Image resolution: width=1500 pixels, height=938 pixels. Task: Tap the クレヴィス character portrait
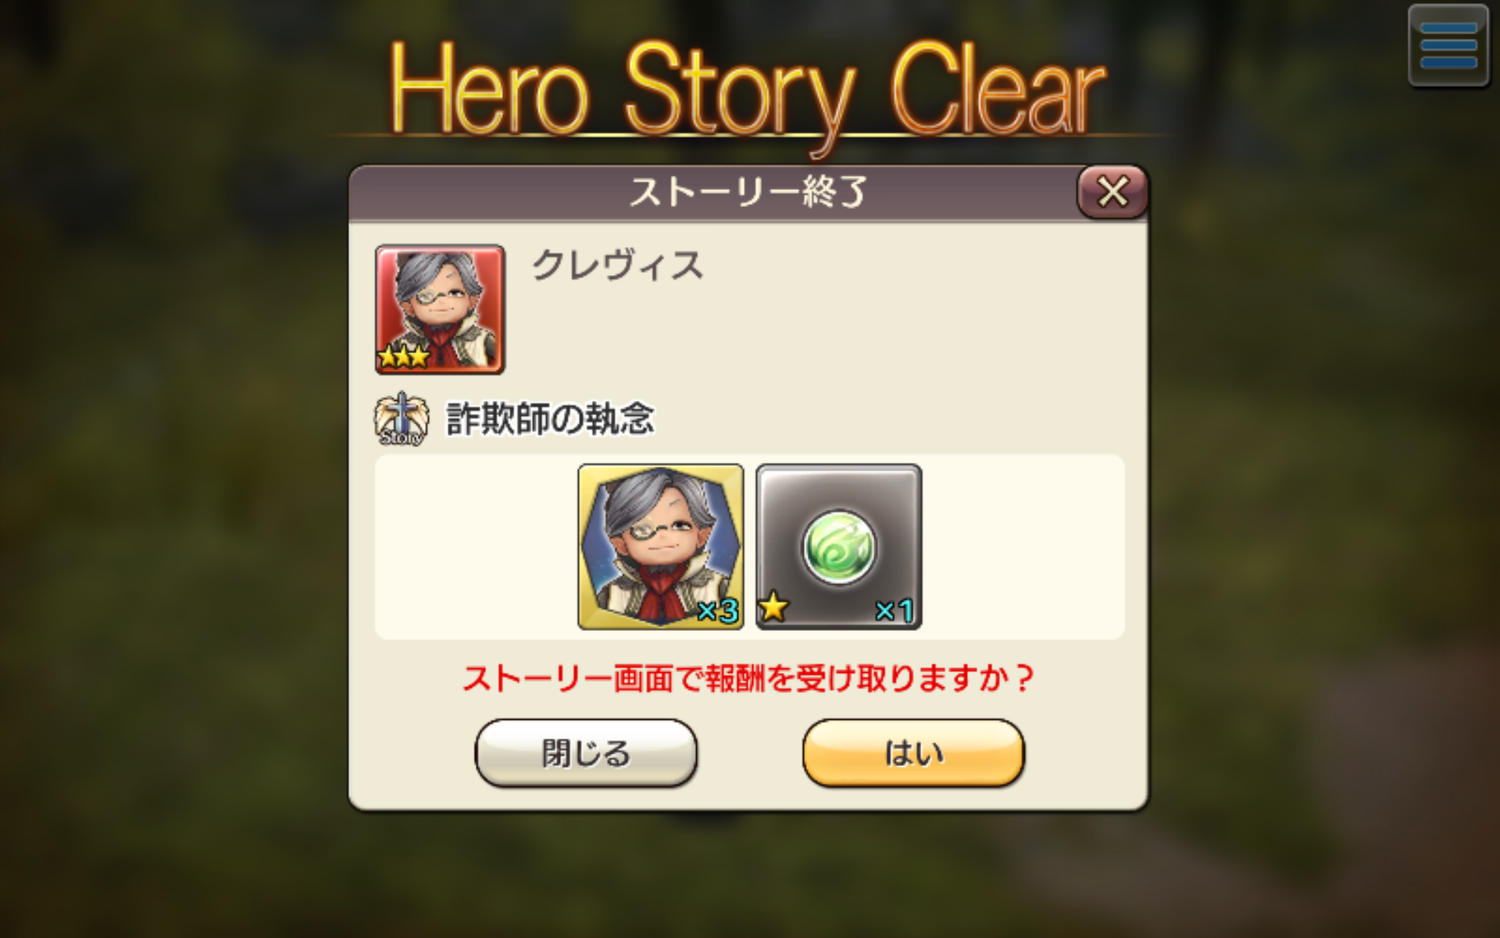tap(440, 309)
